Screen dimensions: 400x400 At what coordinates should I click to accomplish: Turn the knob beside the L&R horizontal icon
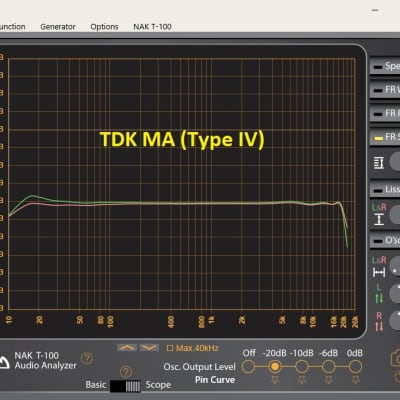click(x=395, y=266)
